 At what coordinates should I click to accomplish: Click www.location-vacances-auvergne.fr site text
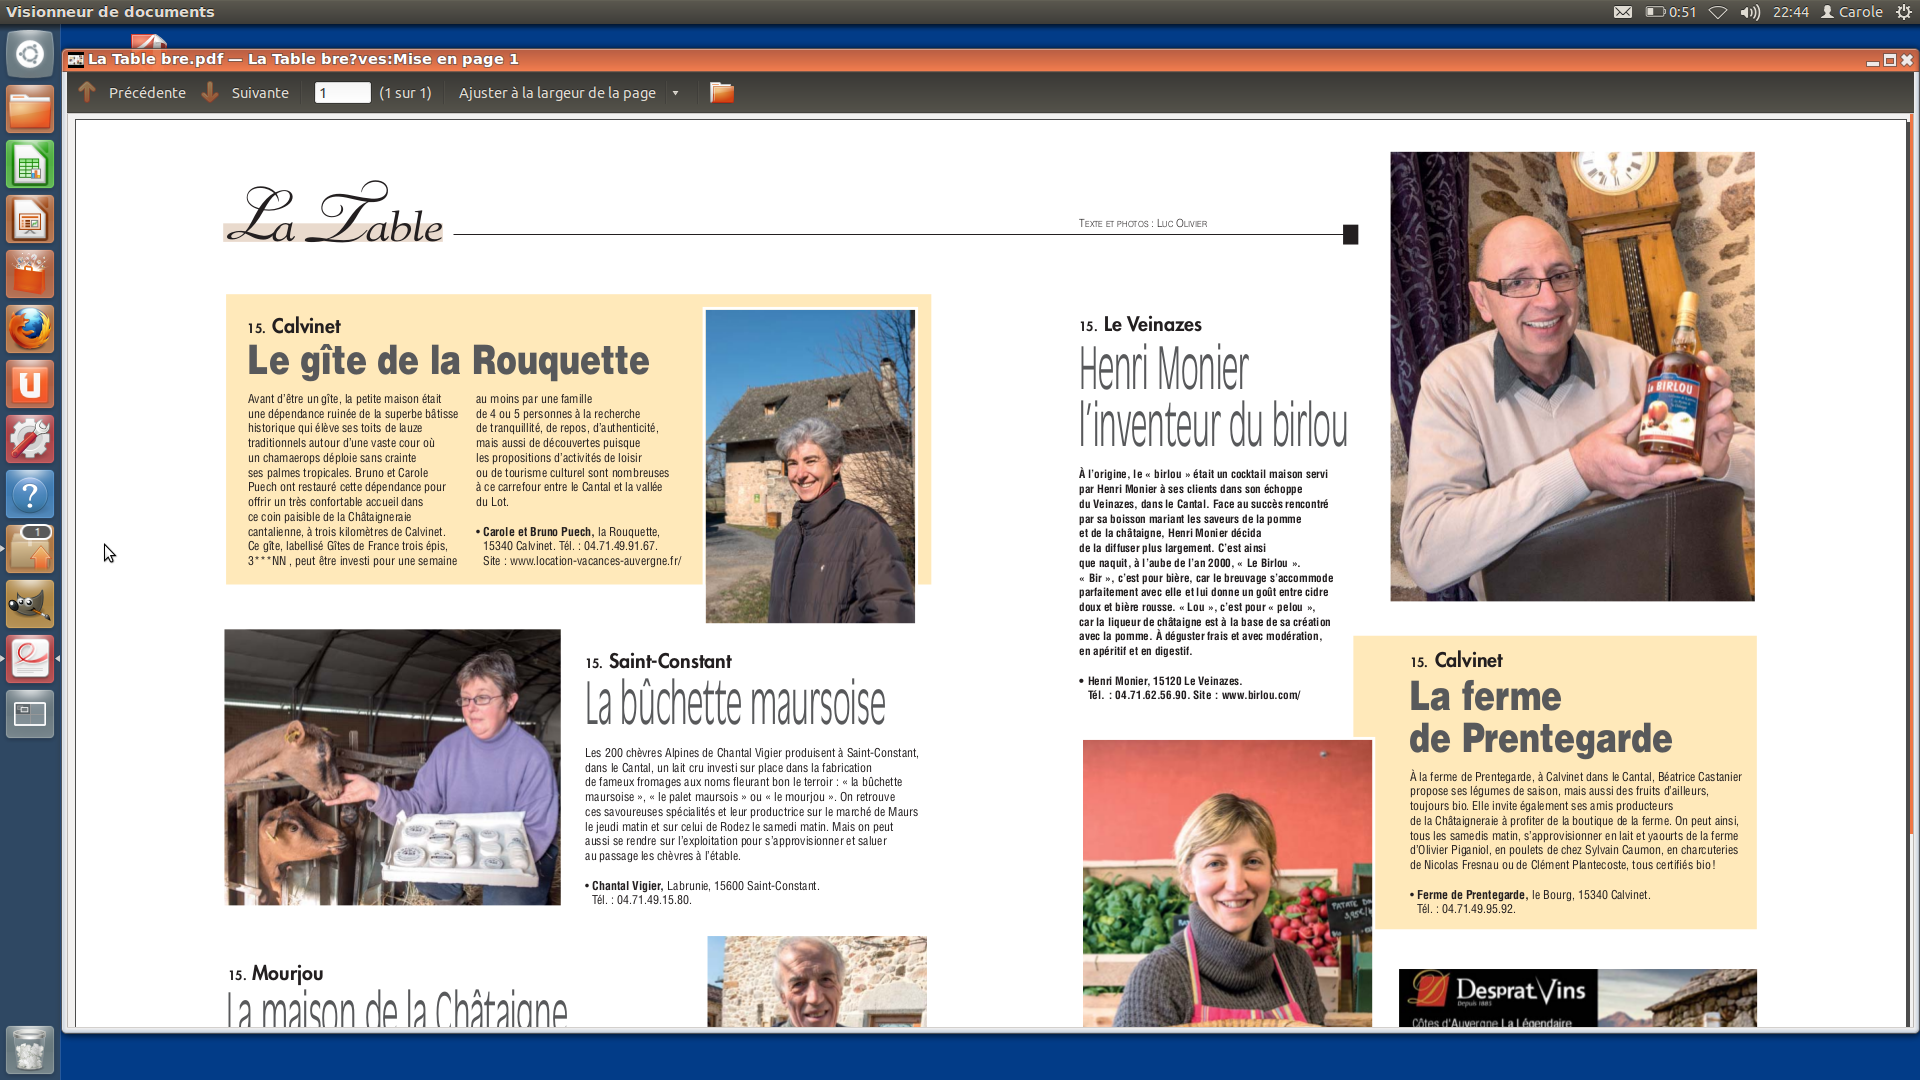tap(595, 561)
